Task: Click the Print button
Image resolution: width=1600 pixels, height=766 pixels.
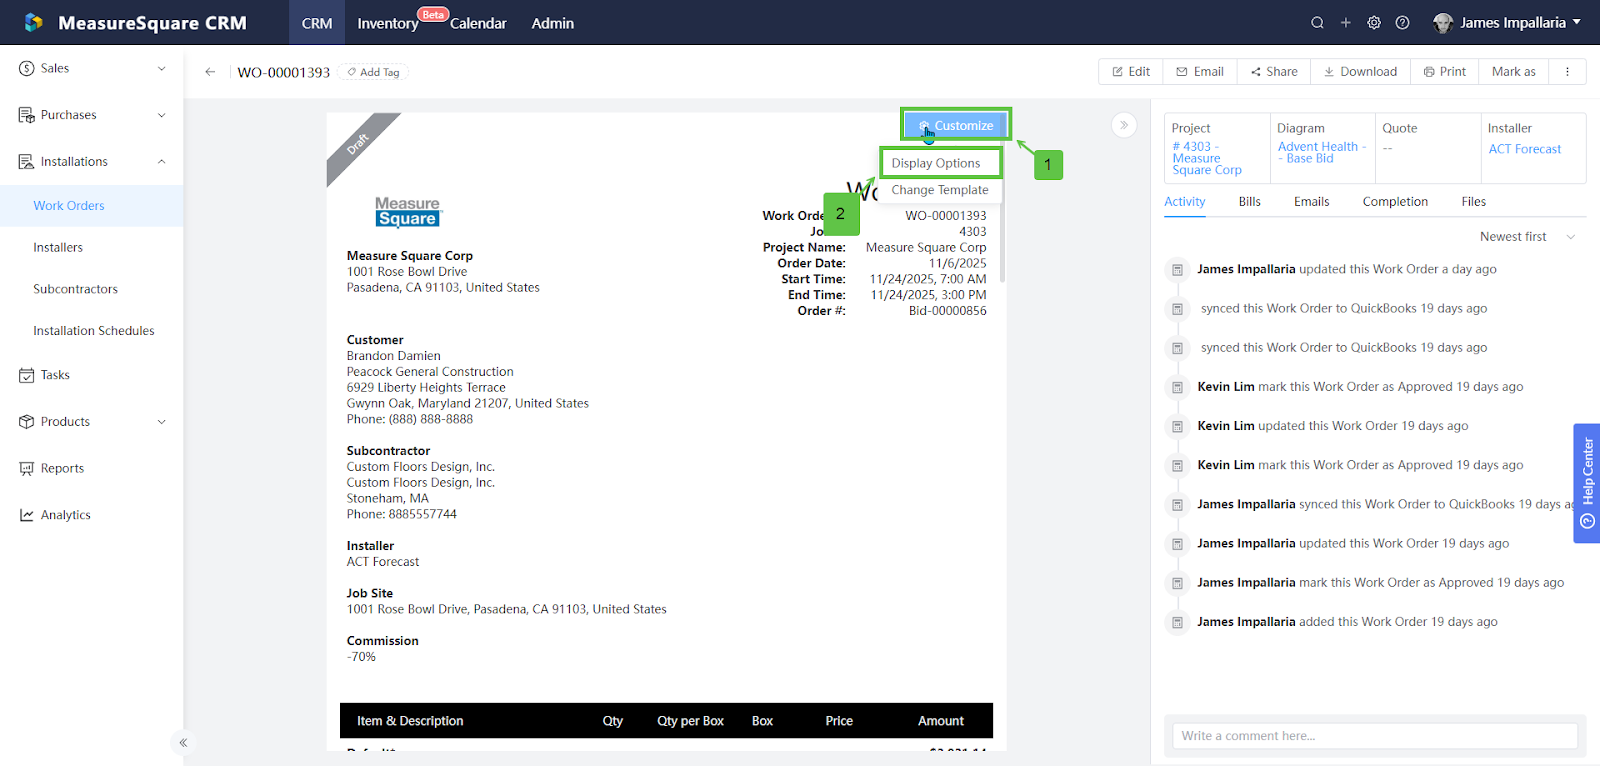Action: [x=1445, y=72]
